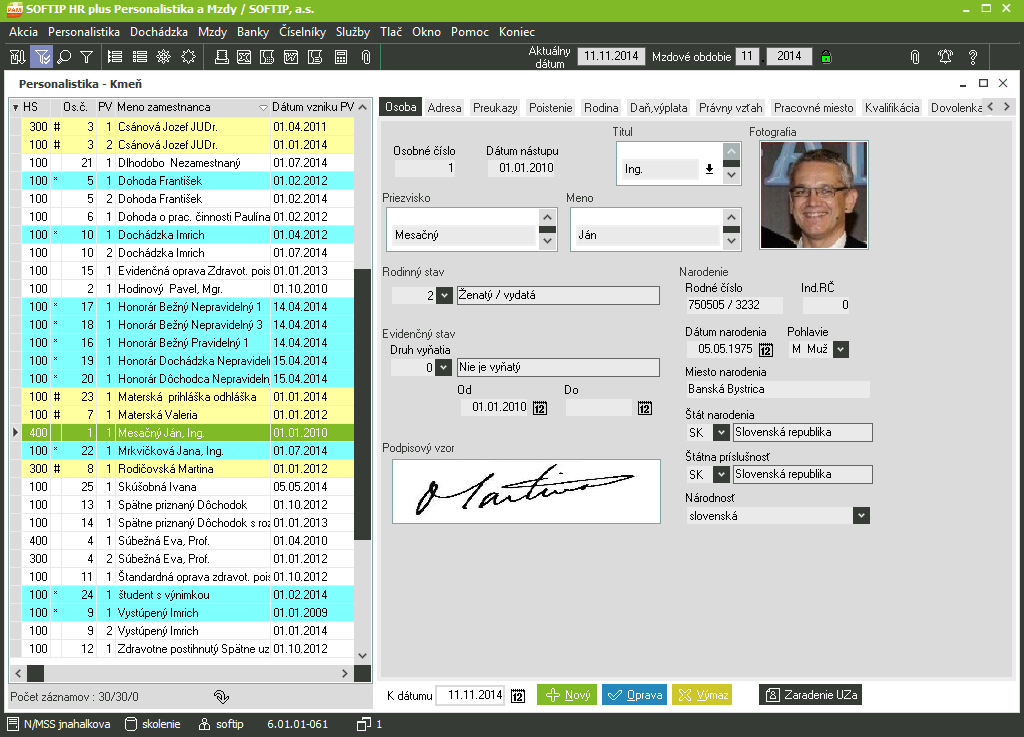Switch to the Adresa tab
Screen dimensions: 1024x737
pos(444,107)
